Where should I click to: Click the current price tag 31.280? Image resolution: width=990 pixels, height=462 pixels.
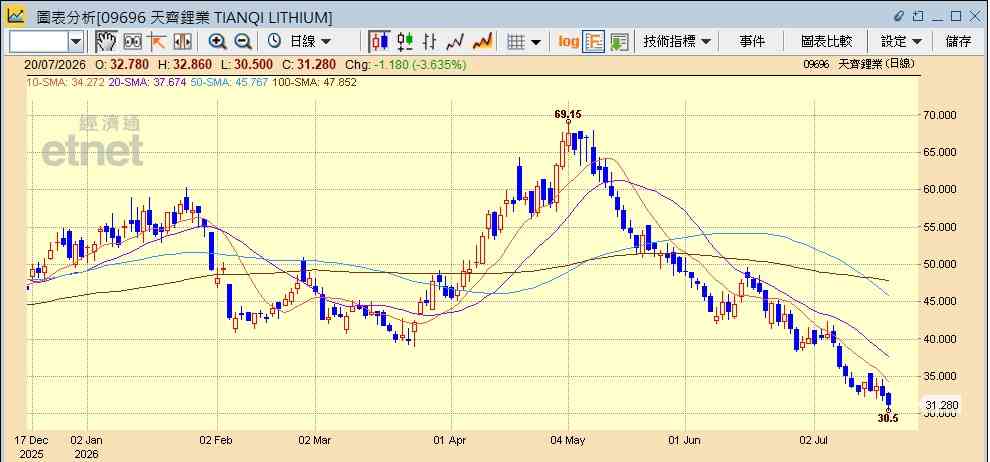(941, 405)
